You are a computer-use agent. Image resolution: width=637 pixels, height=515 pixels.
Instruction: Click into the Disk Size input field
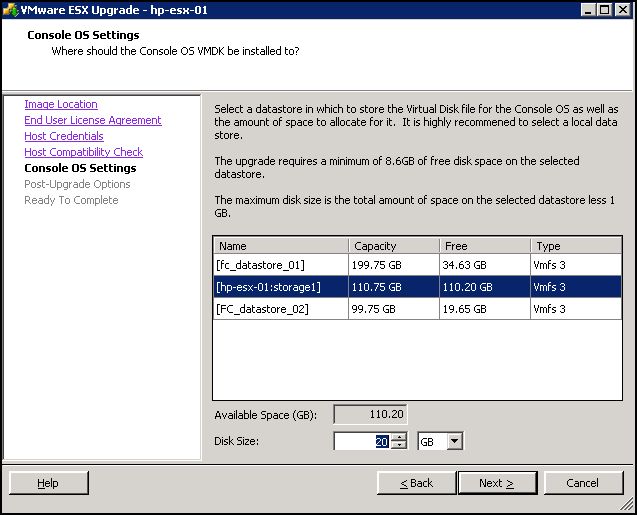pyautogui.click(x=360, y=441)
